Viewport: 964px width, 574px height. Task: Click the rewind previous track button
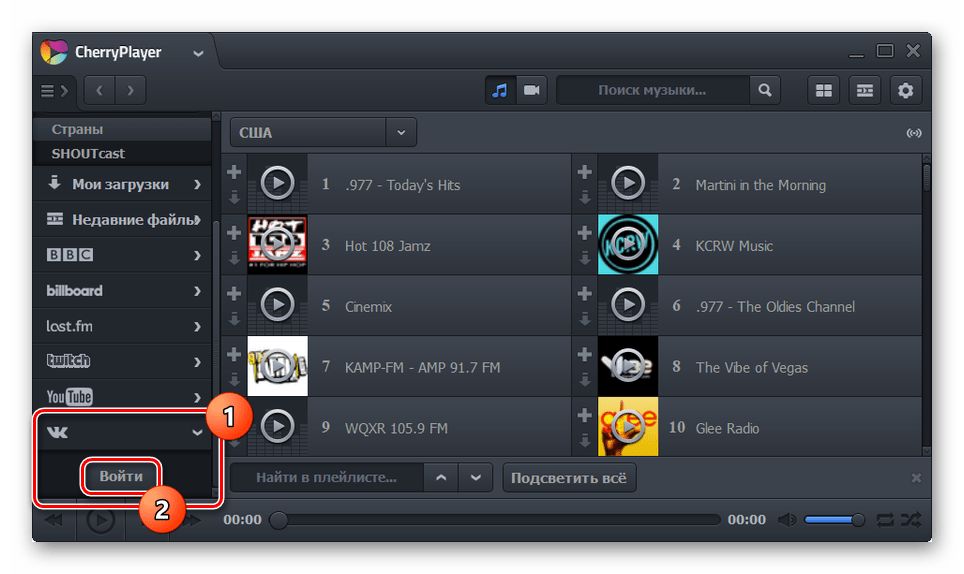point(54,521)
